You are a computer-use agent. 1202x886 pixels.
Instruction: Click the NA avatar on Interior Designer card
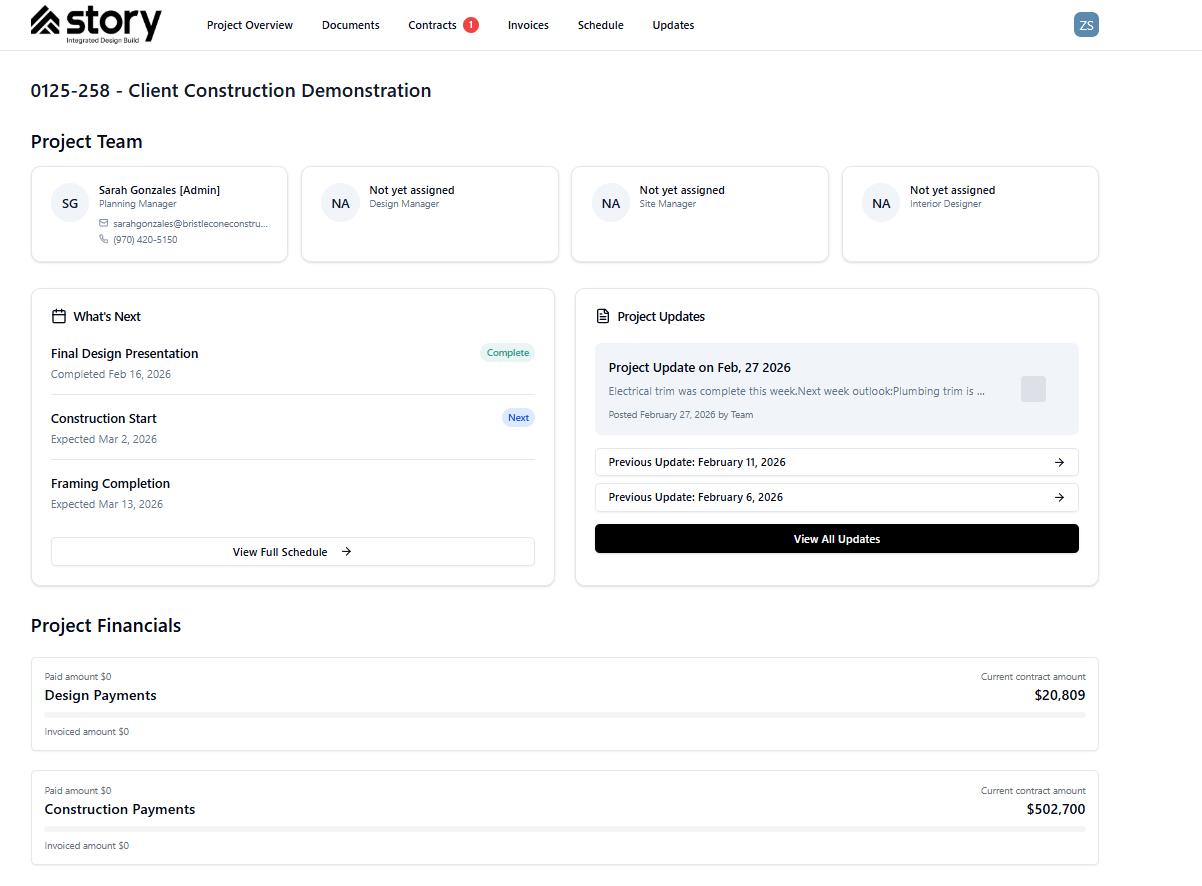pos(881,203)
